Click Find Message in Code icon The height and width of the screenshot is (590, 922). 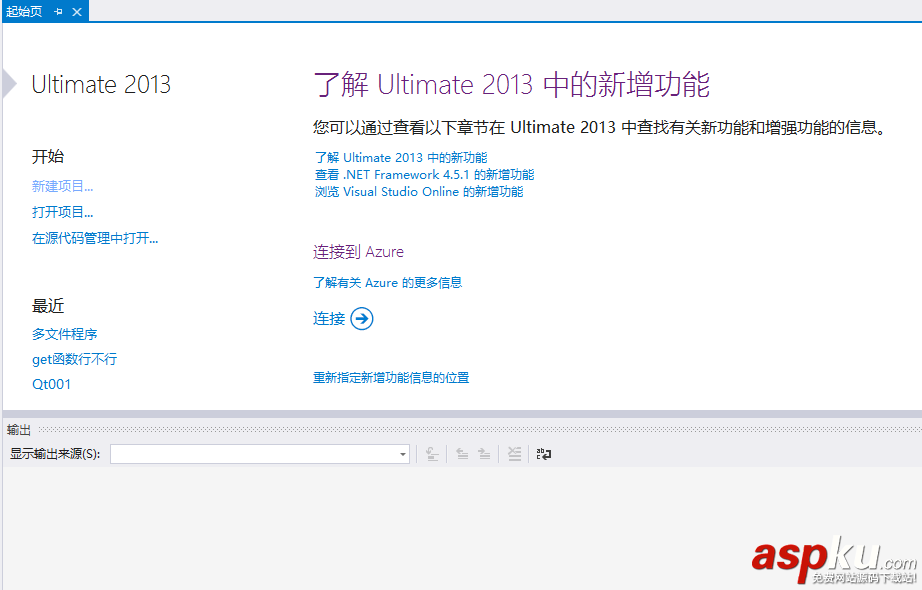click(x=432, y=454)
